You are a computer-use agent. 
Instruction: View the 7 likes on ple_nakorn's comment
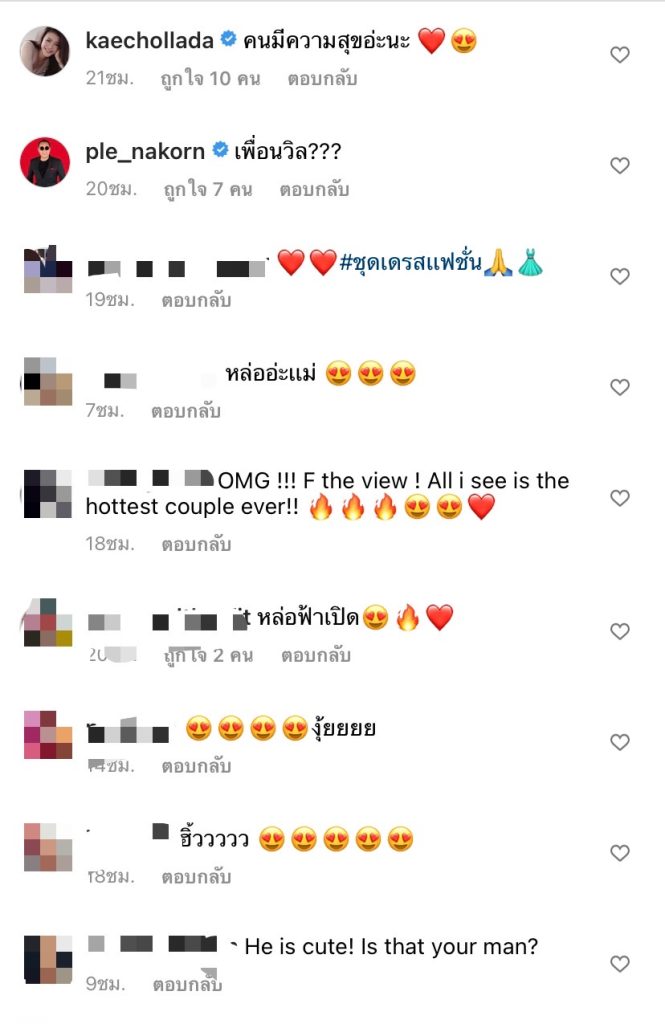click(208, 190)
